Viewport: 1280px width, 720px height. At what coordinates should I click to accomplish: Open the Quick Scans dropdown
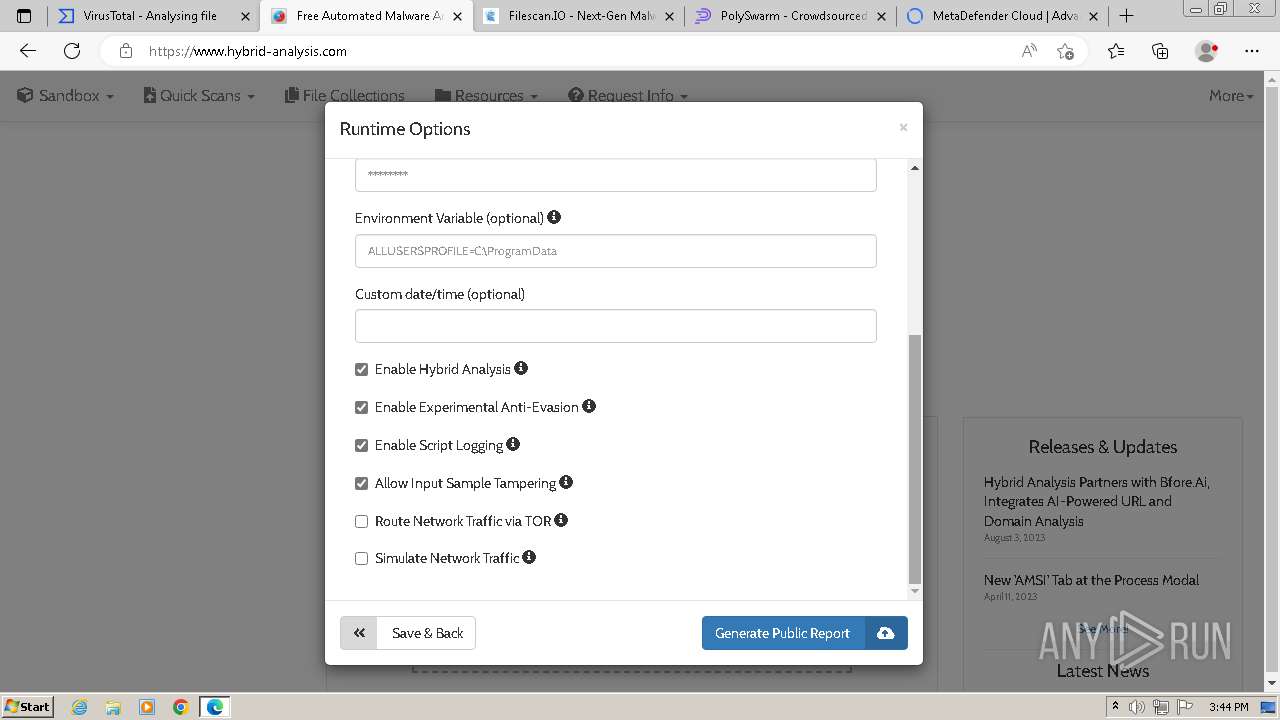199,96
